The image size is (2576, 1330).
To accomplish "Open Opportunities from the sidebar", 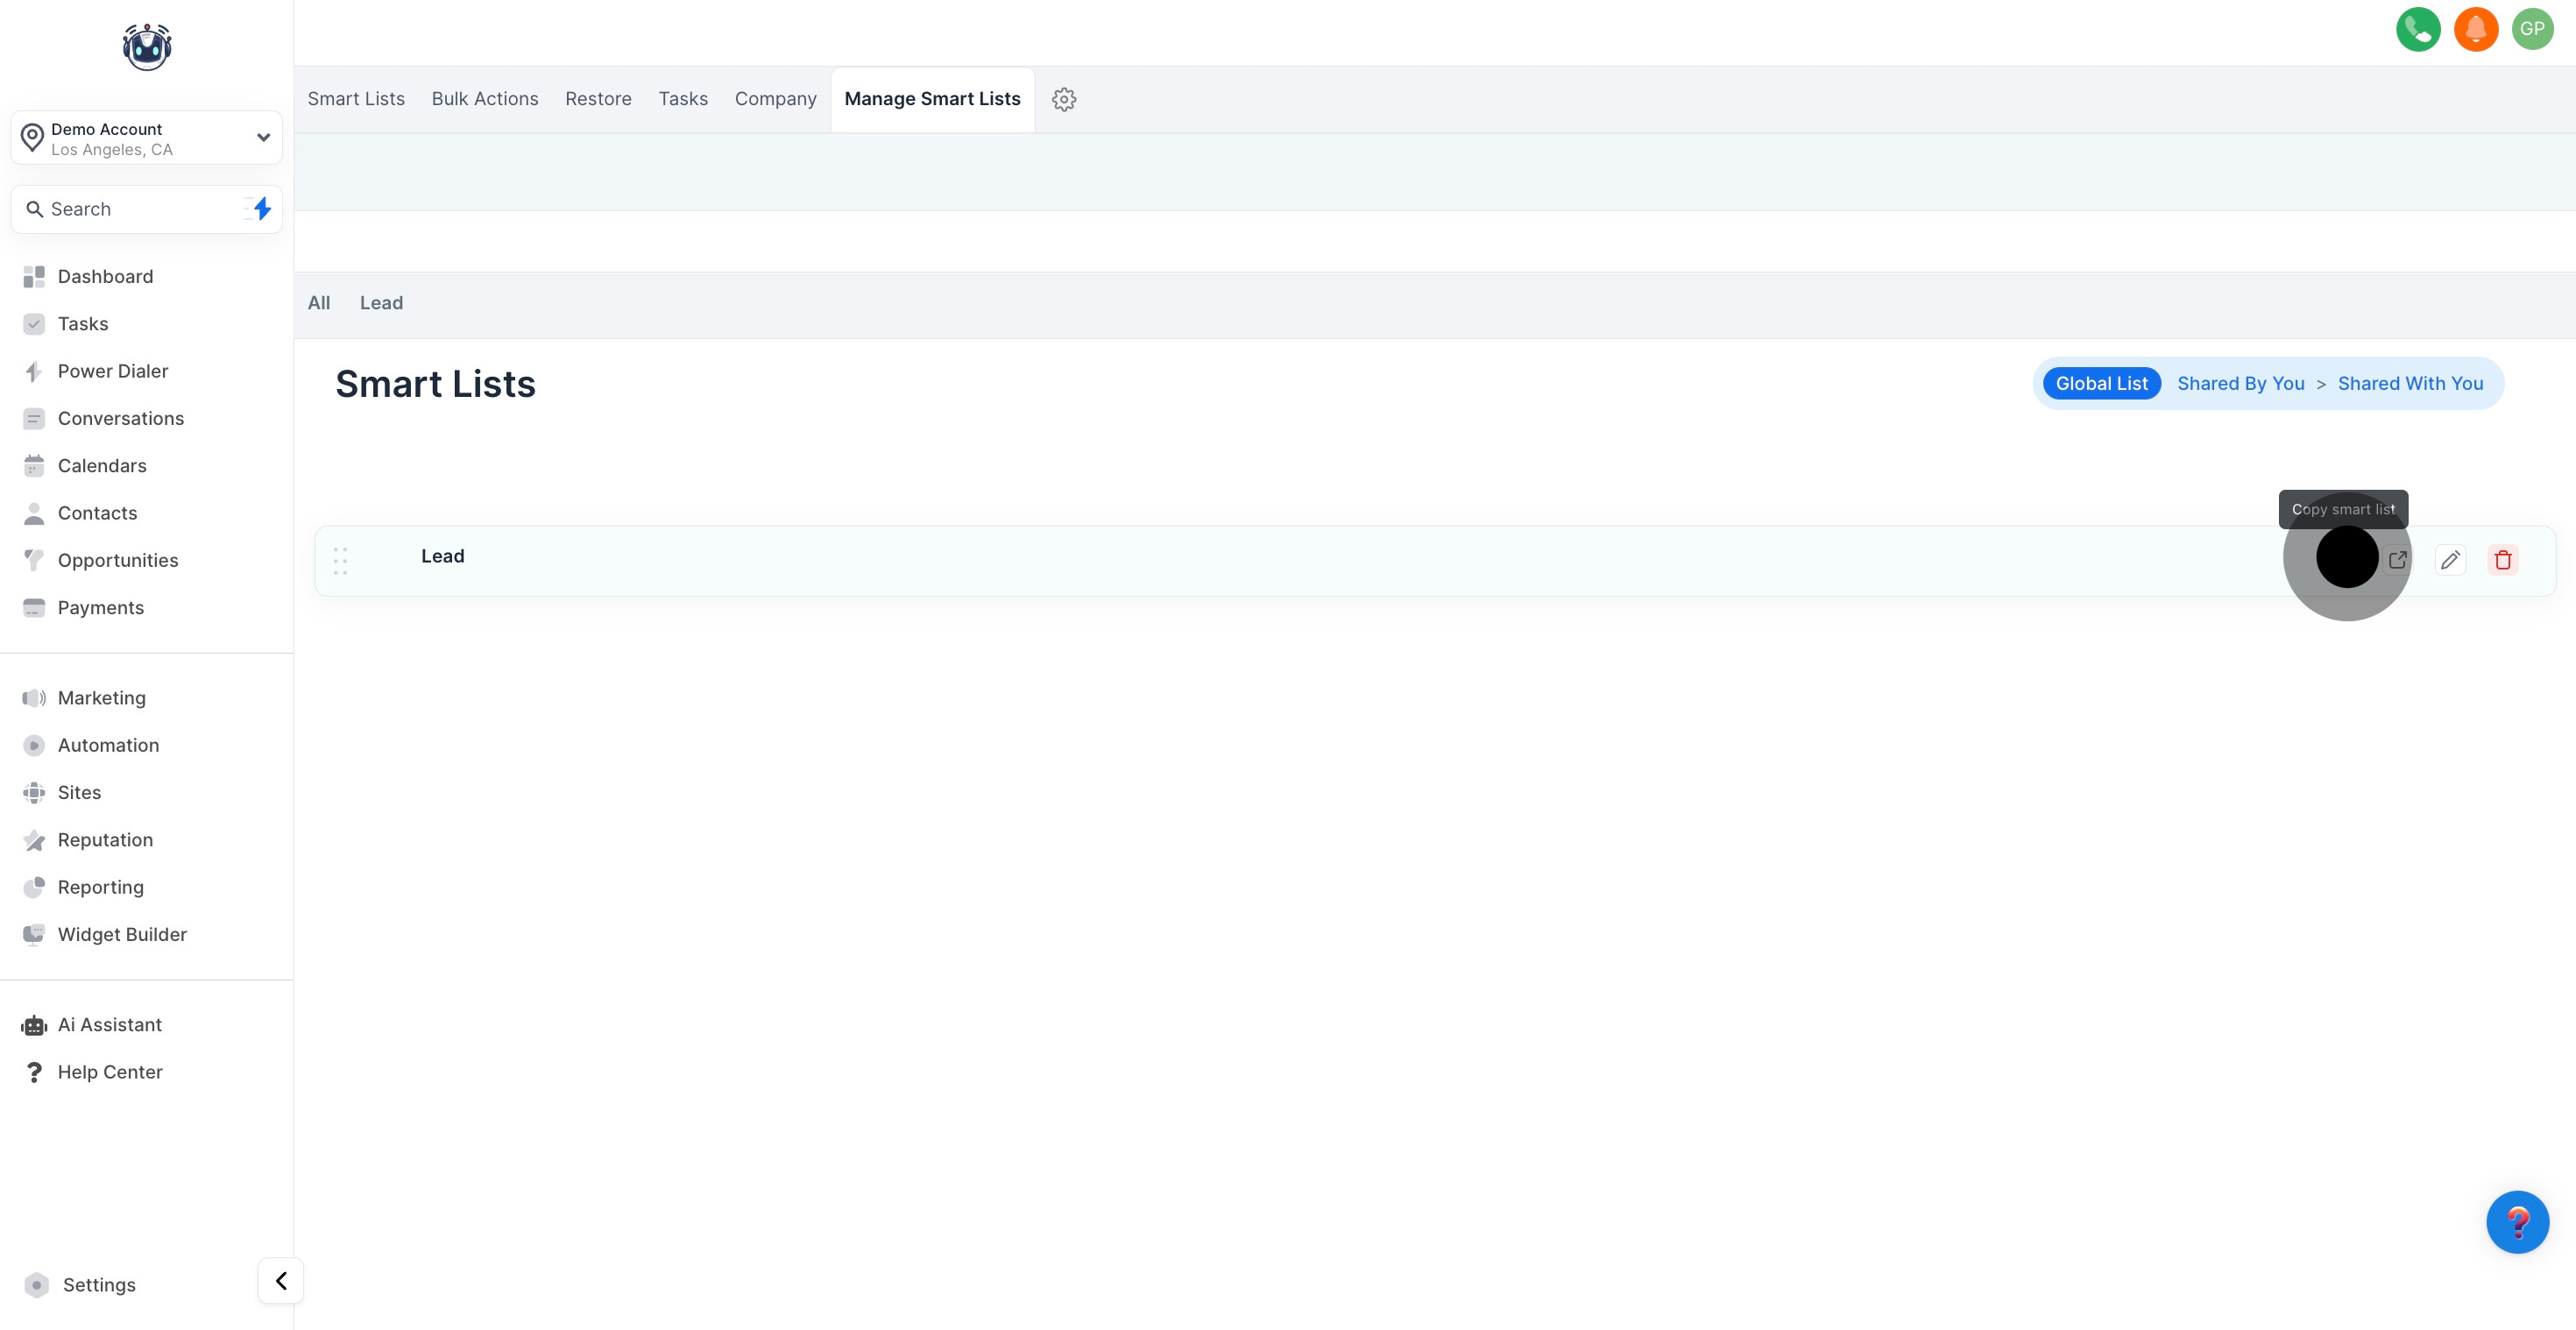I will click(x=117, y=560).
